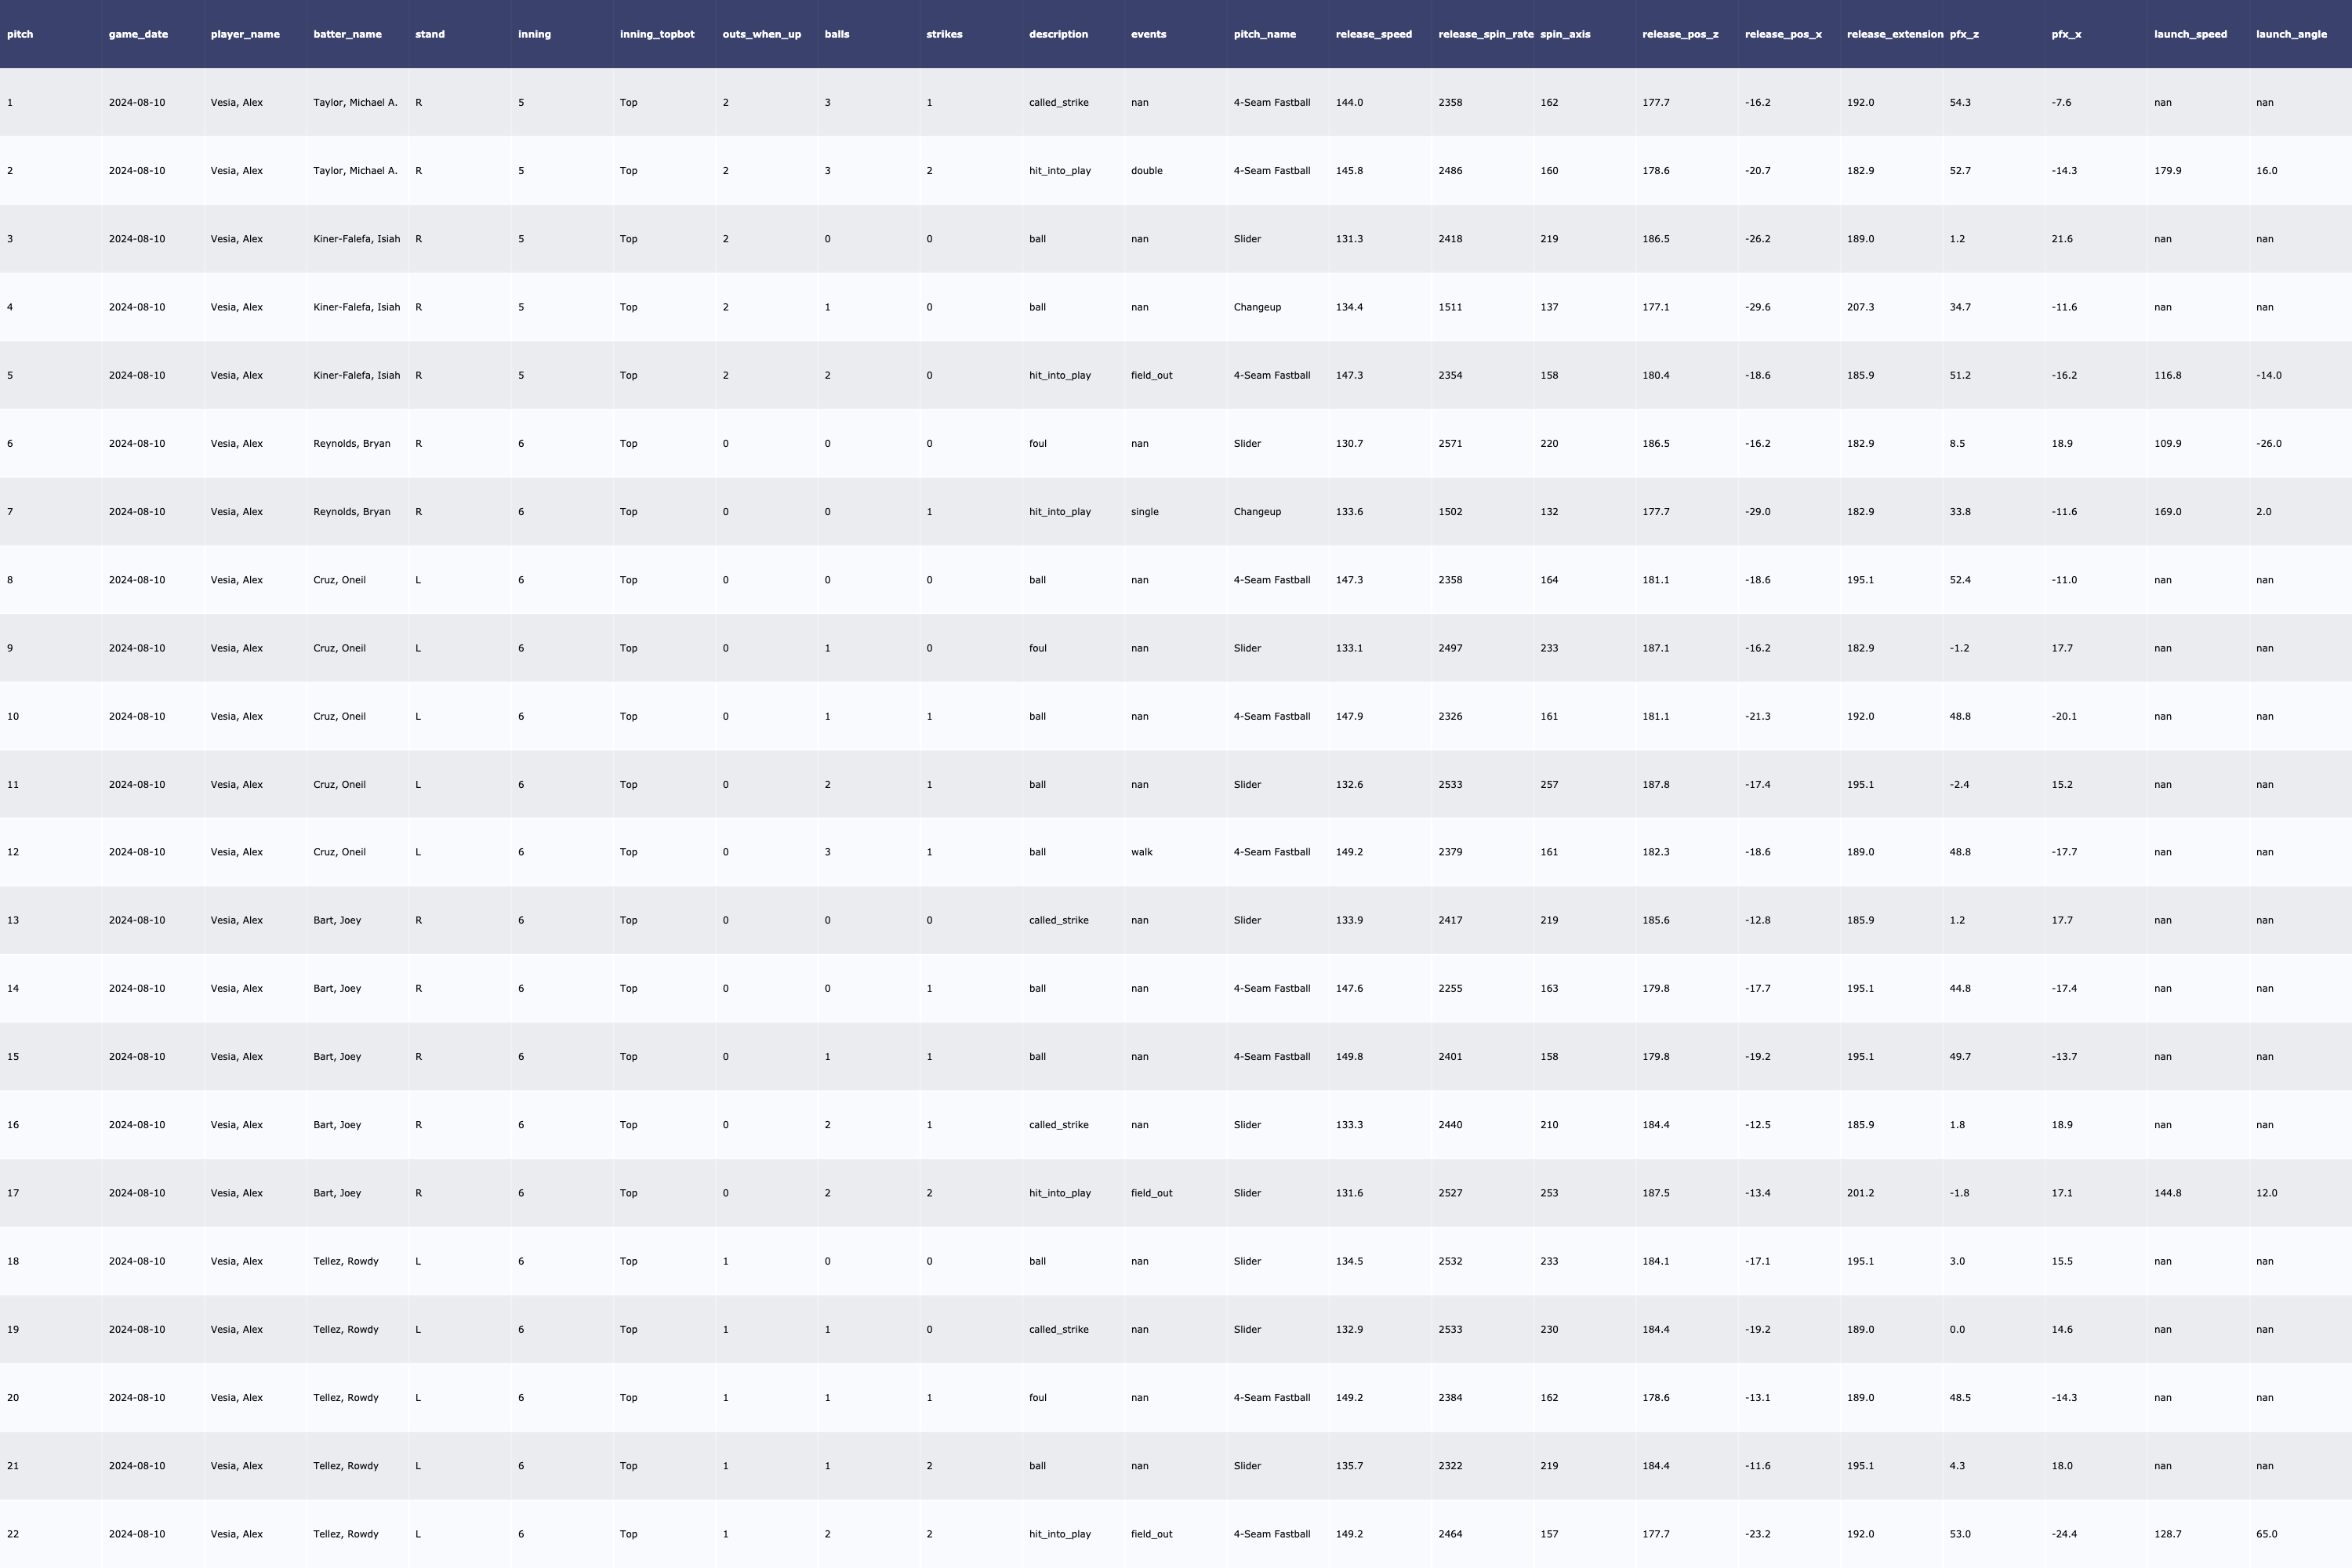
Task: Select the launch_angle column header
Action: click(x=2291, y=34)
